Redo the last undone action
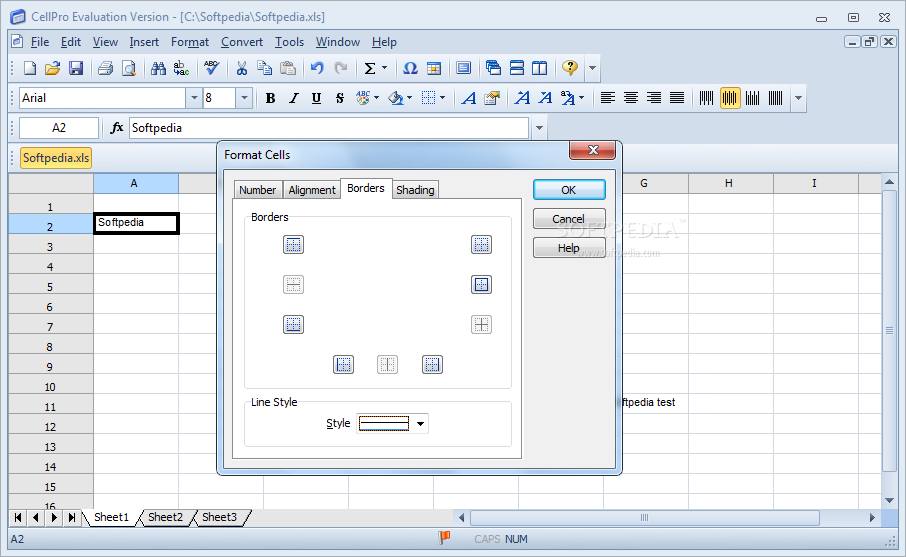Screen dimensions: 906x557 coord(341,68)
